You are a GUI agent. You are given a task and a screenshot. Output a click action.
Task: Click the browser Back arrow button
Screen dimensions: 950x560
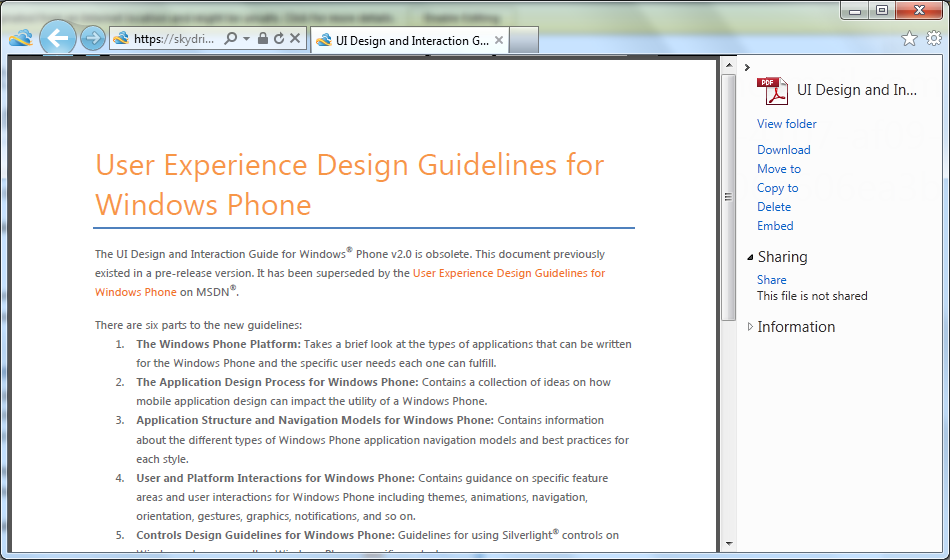click(58, 39)
